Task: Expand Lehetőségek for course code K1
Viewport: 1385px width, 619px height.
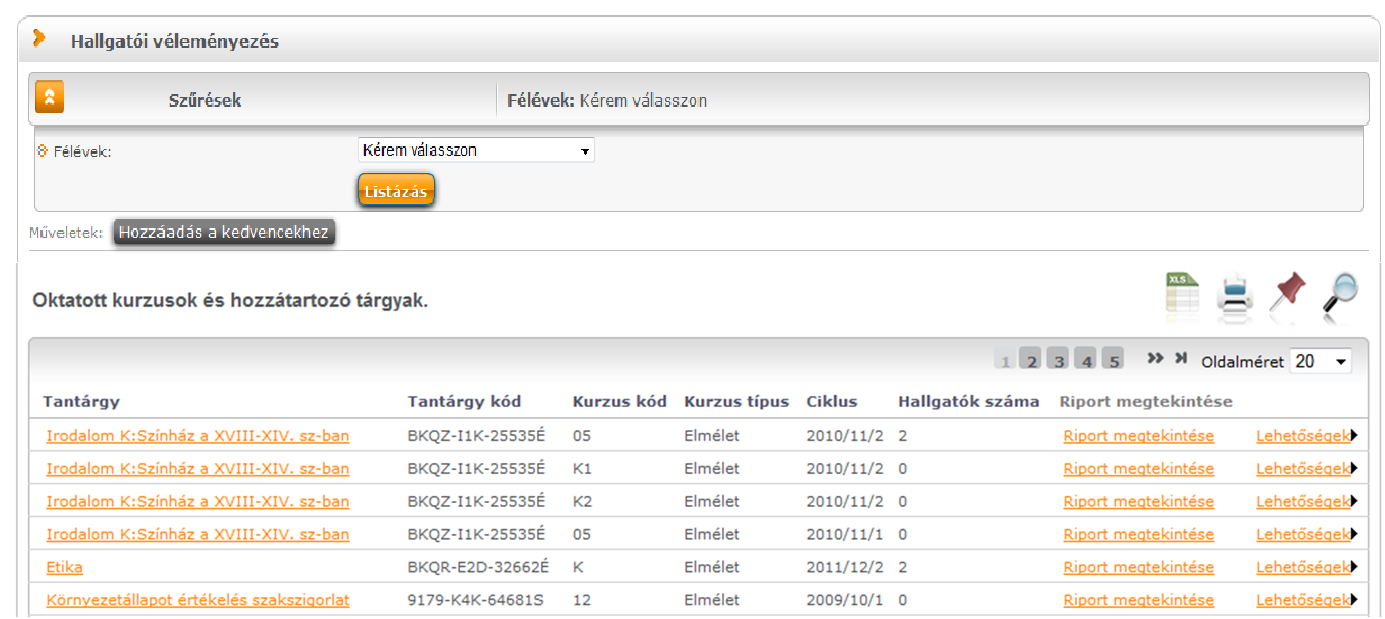Action: [x=1306, y=469]
